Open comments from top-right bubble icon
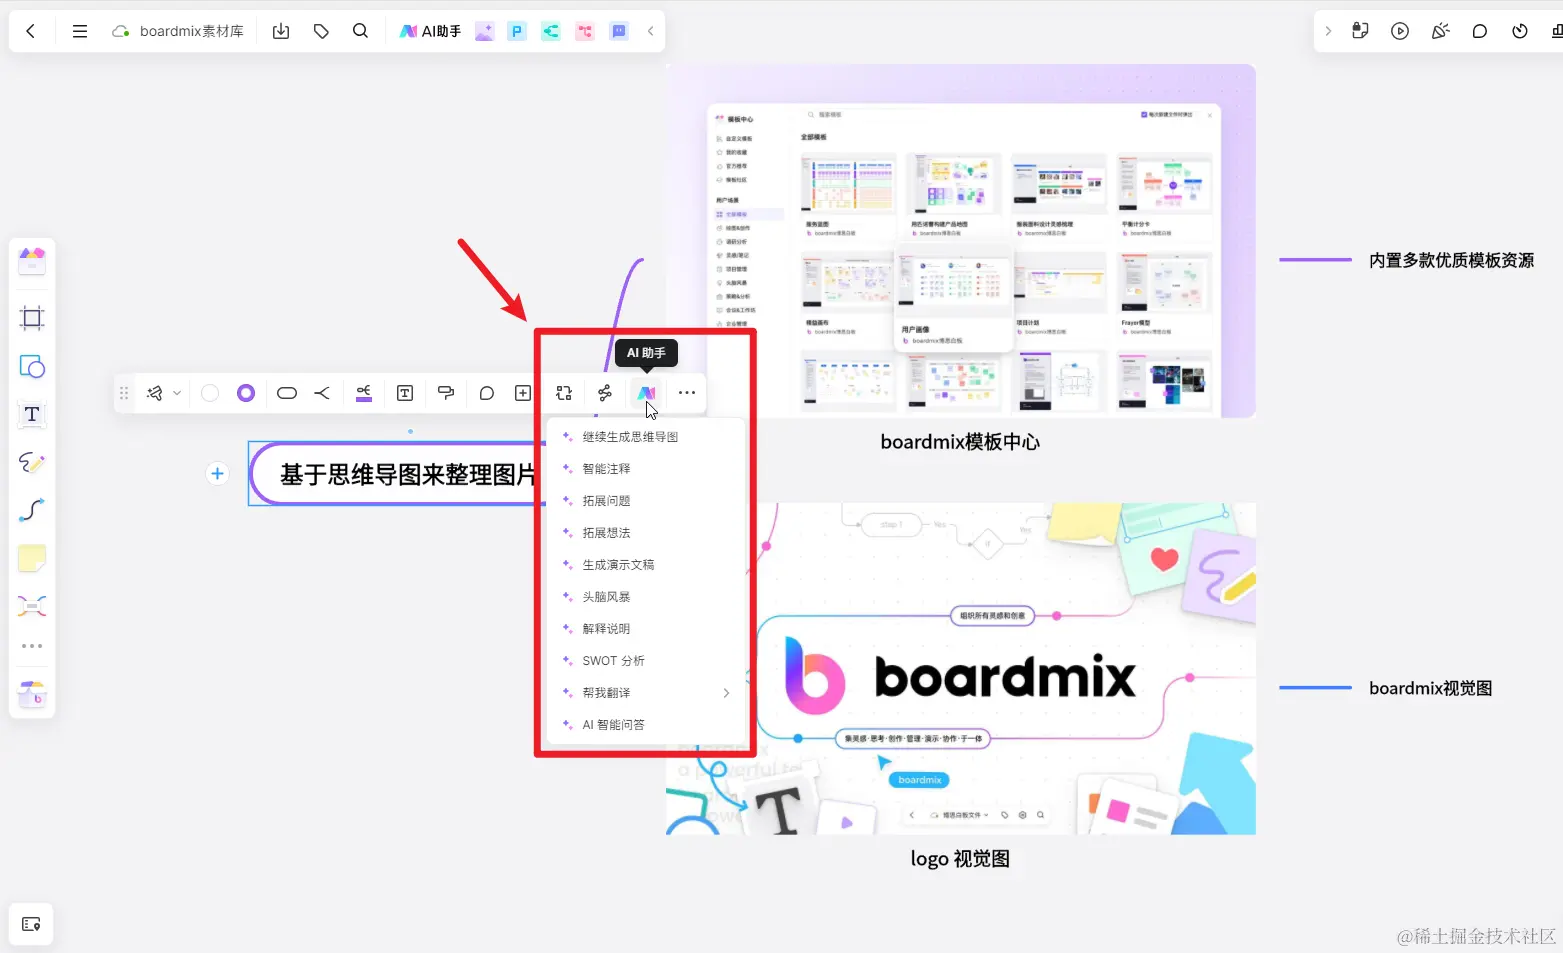This screenshot has width=1563, height=953. click(x=1480, y=31)
